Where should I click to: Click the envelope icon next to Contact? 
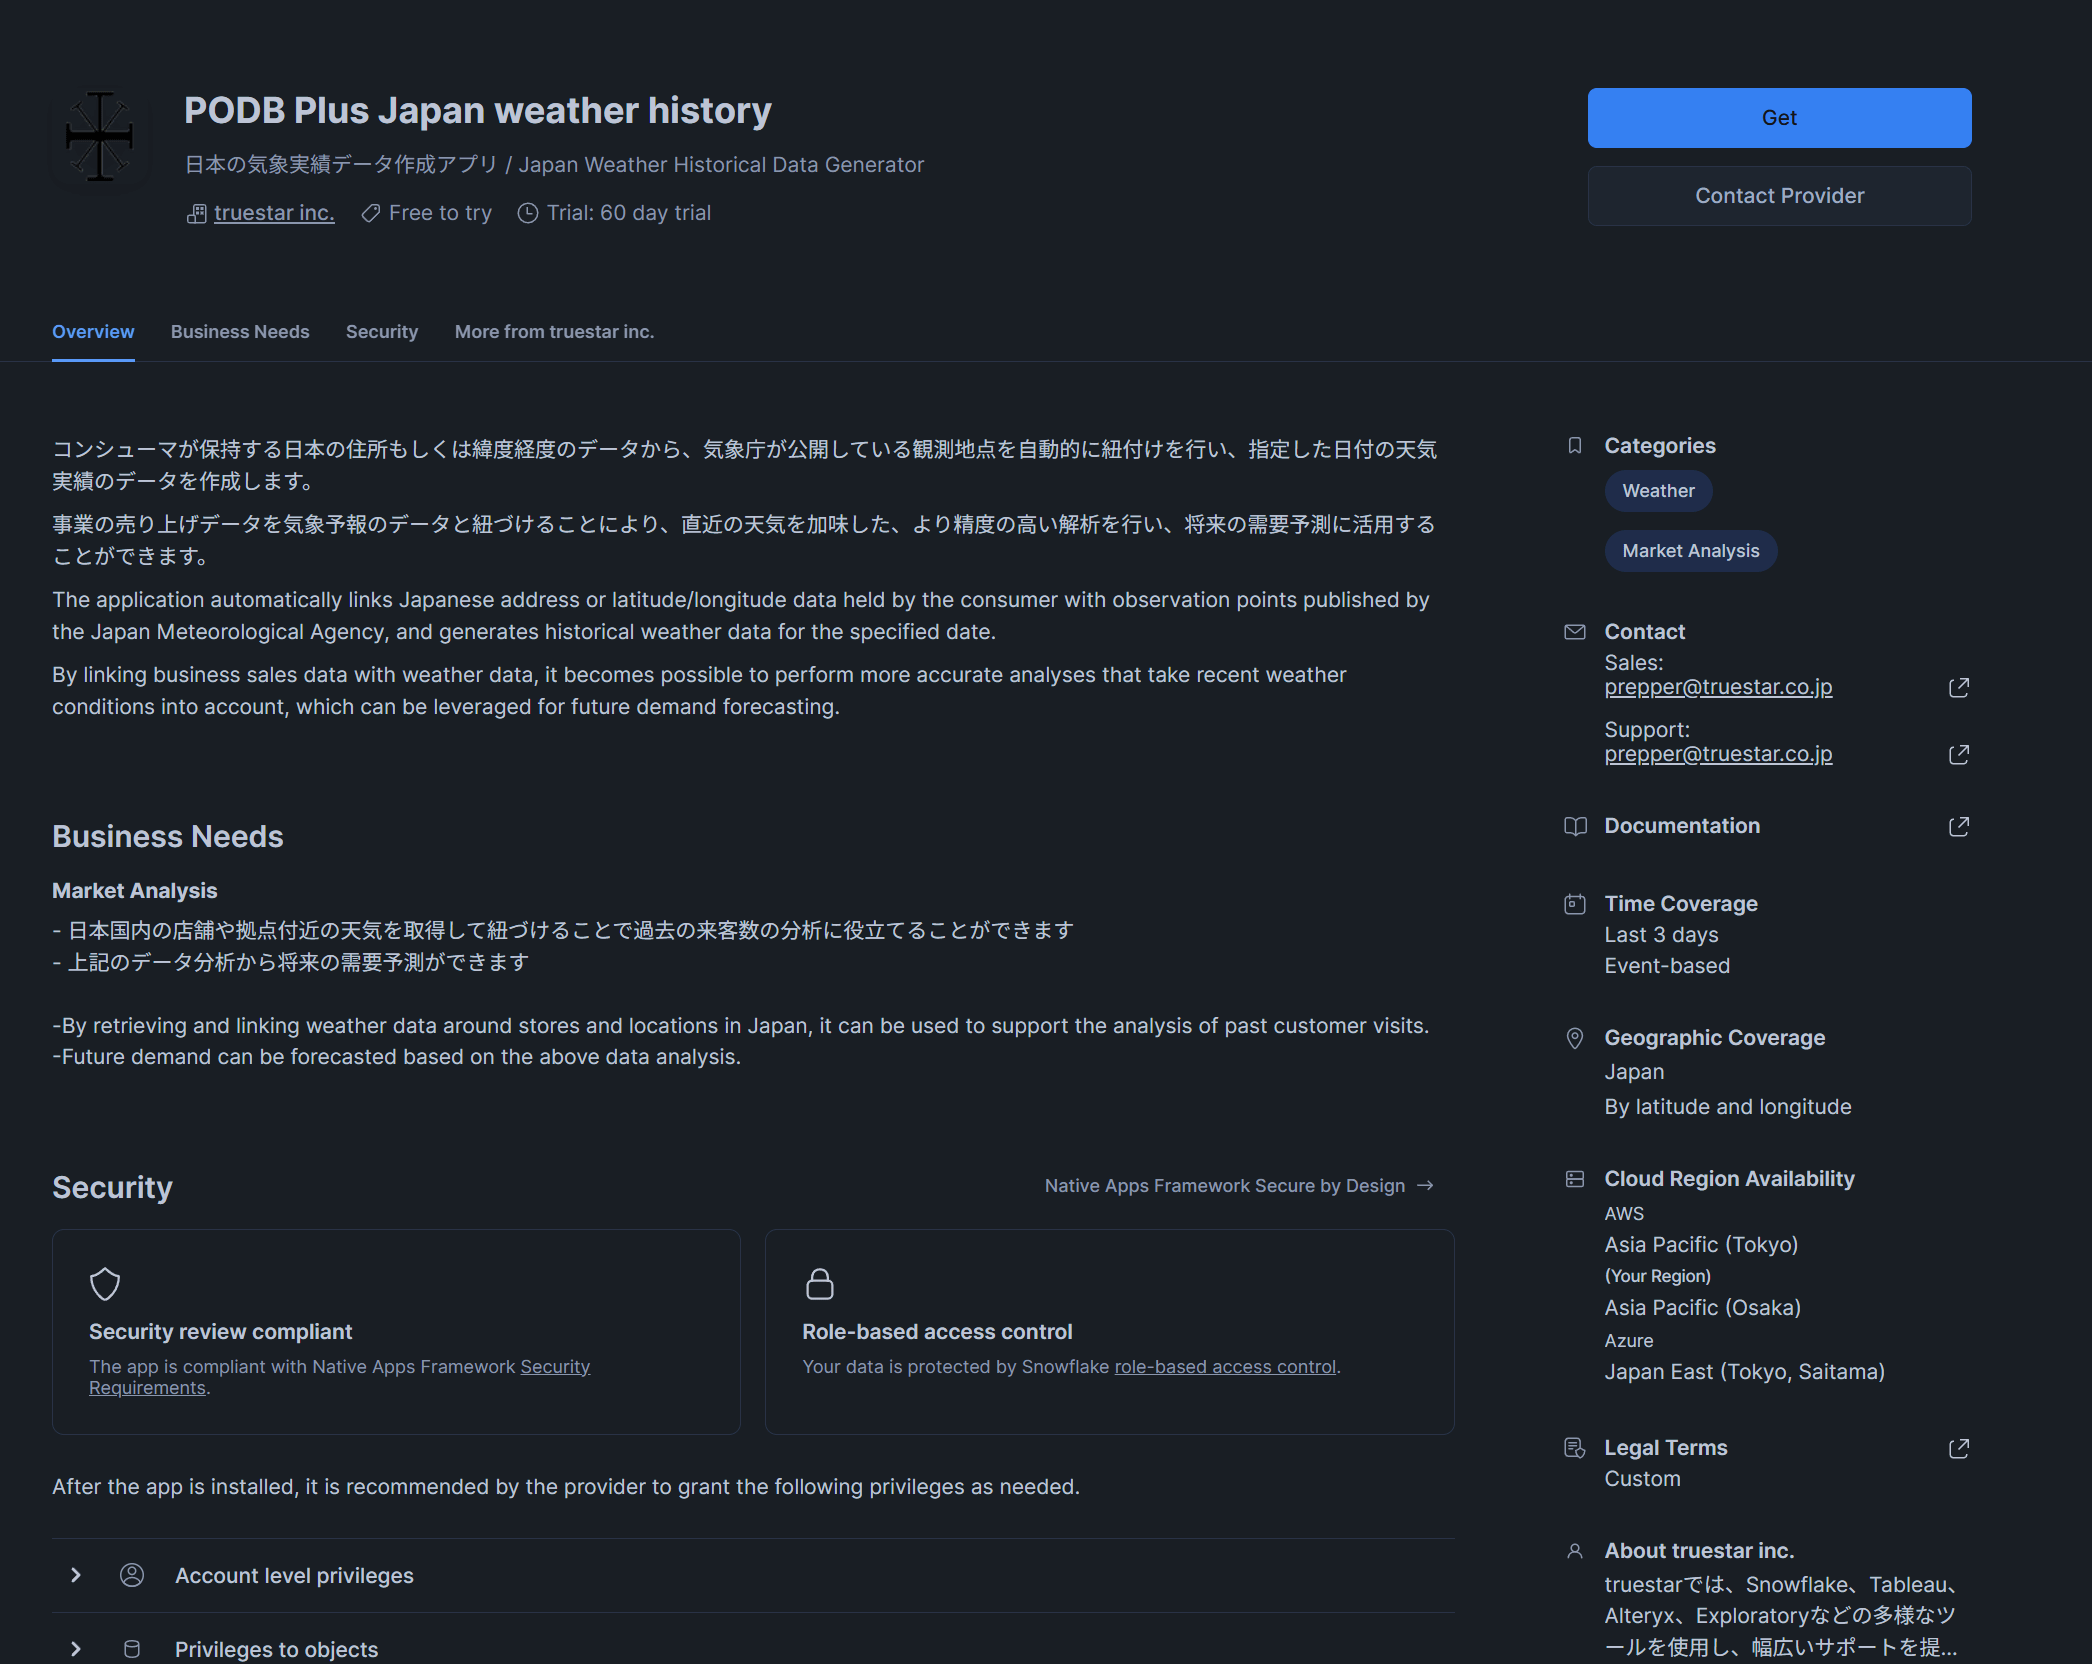tap(1575, 632)
